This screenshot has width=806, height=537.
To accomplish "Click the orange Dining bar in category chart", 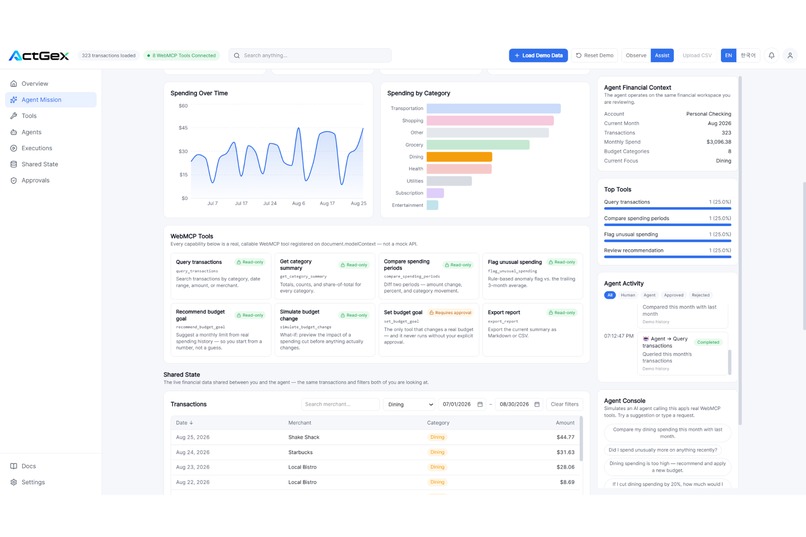I will click(459, 157).
